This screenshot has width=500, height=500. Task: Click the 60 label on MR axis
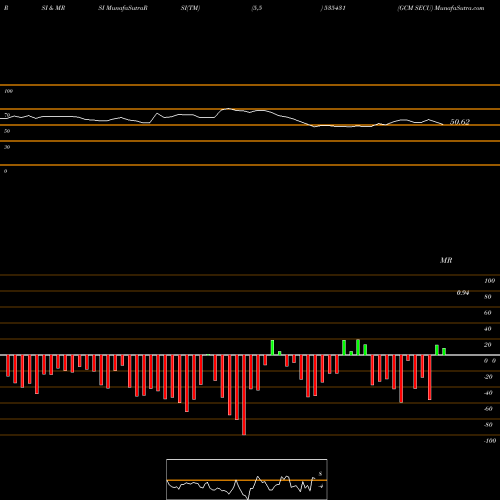[488, 313]
